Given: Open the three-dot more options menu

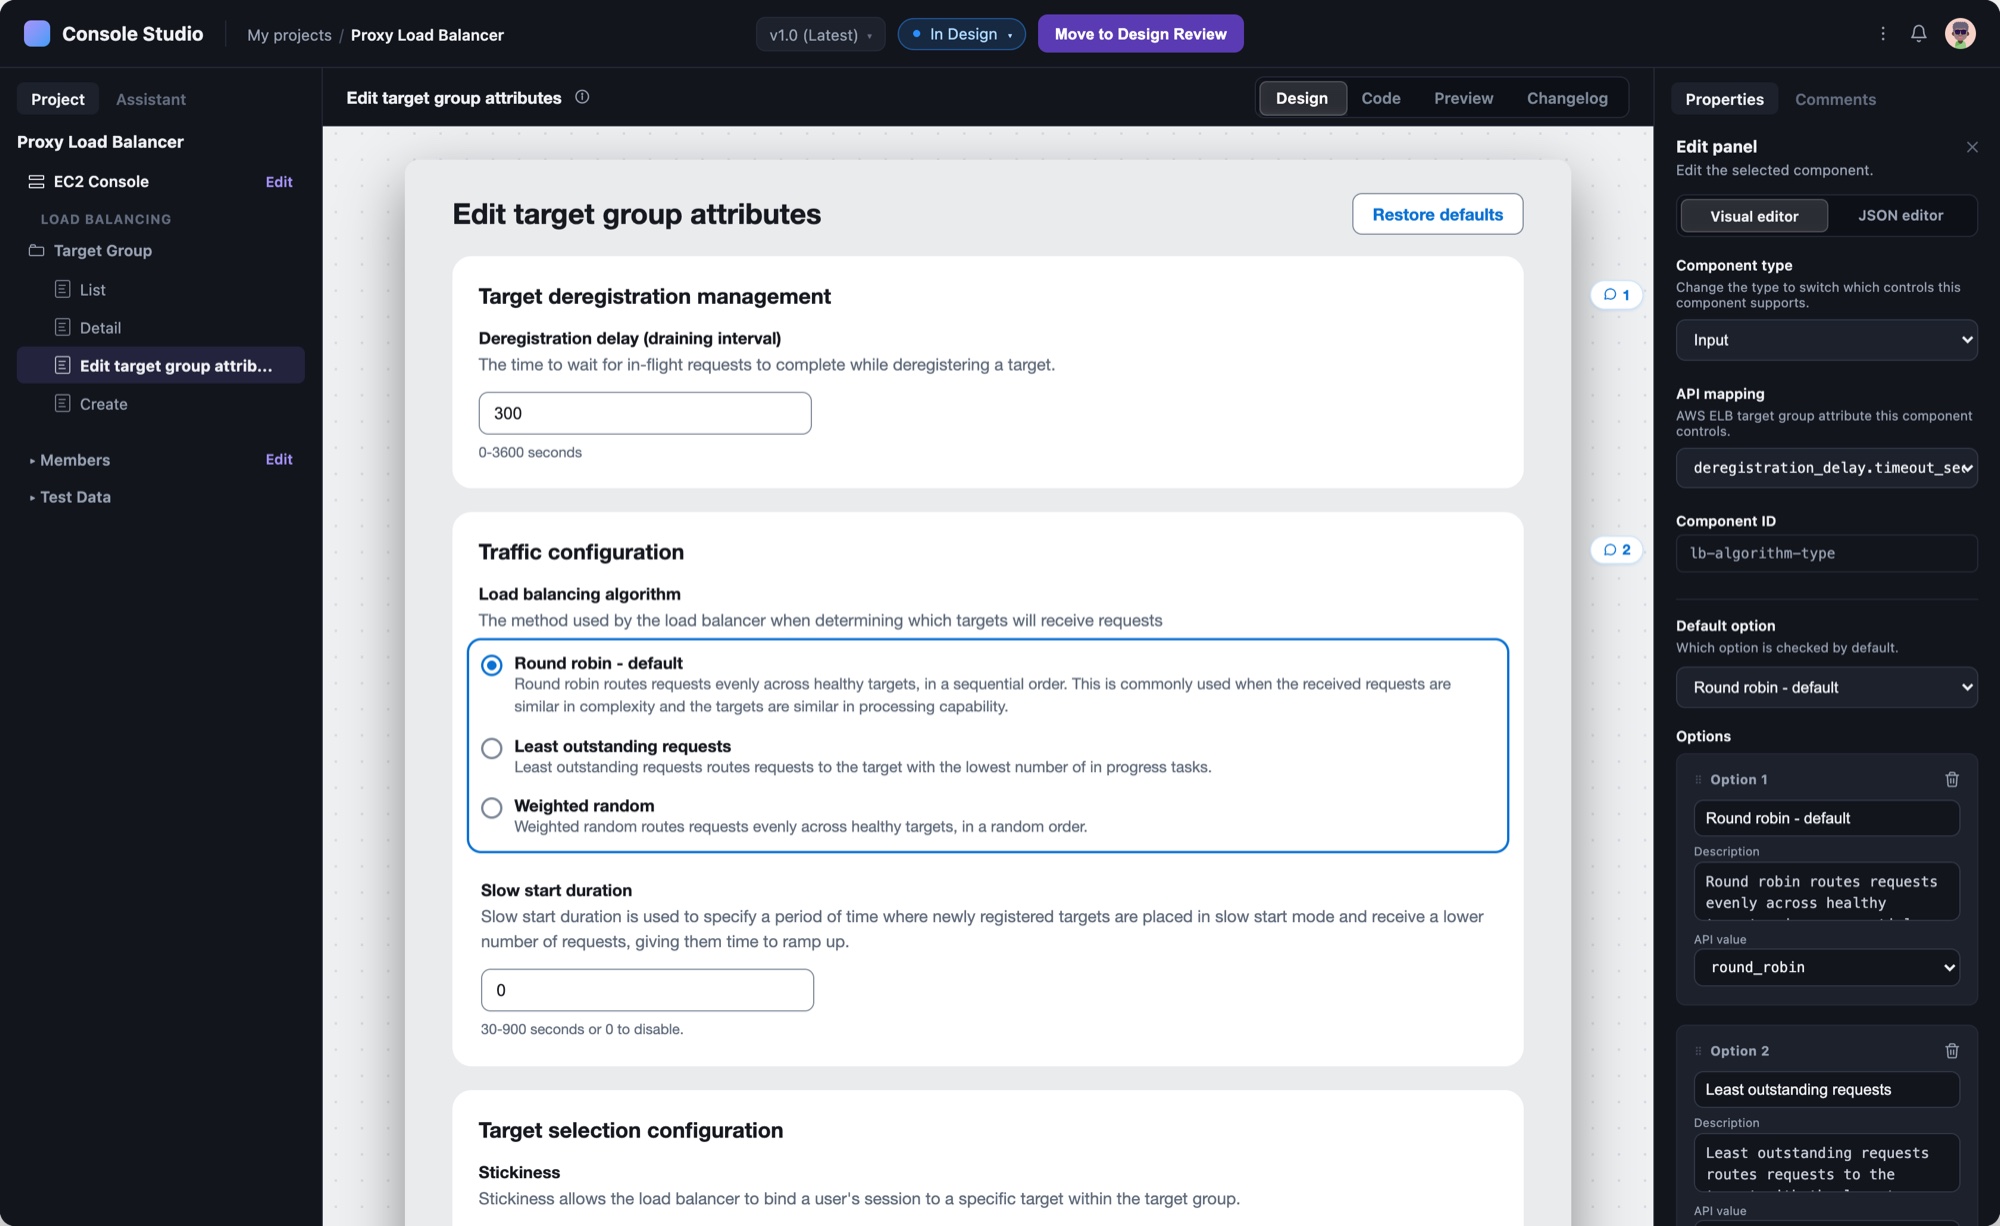Looking at the screenshot, I should [1883, 34].
